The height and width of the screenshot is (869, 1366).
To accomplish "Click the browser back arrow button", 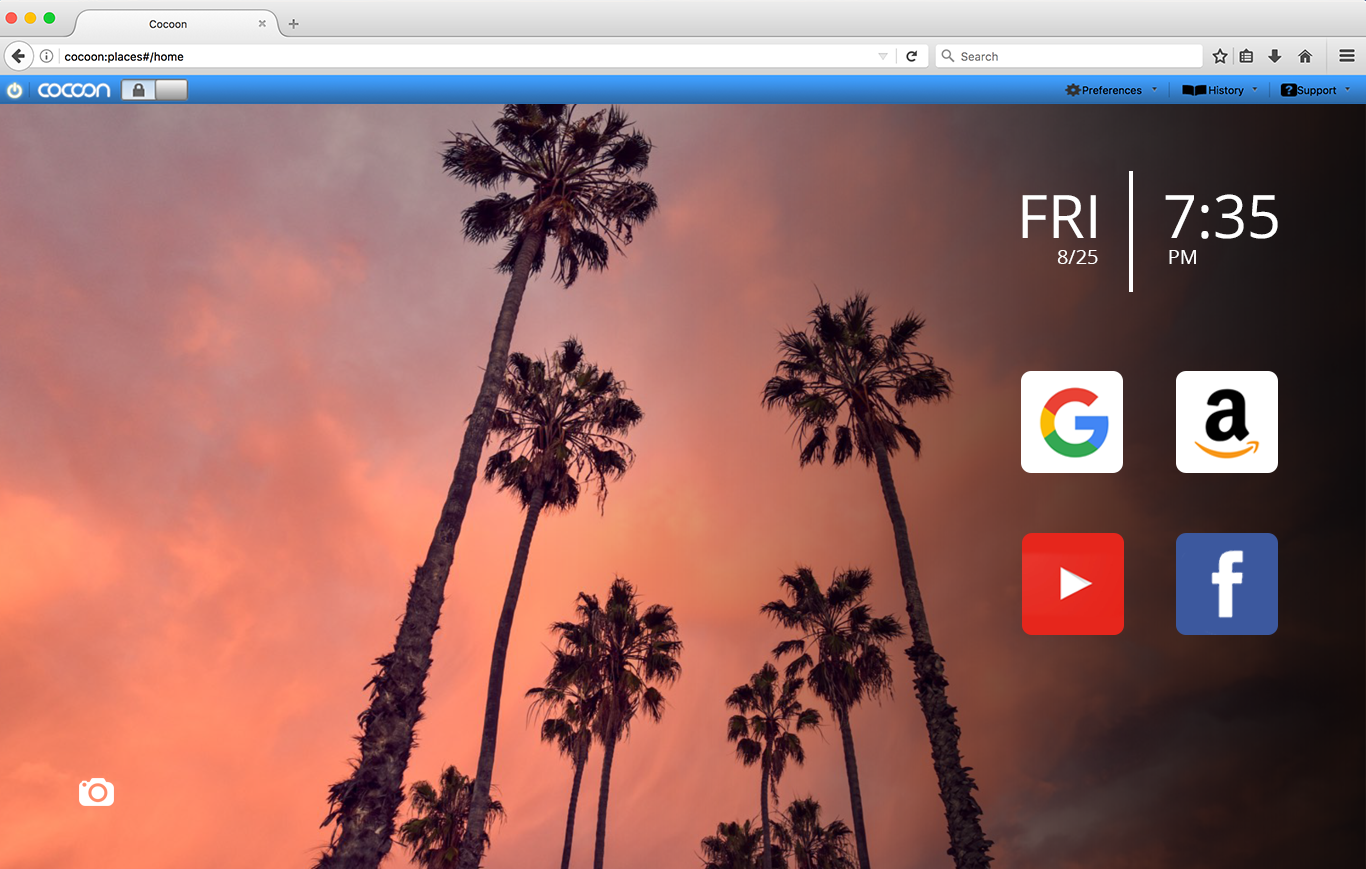I will tap(17, 56).
